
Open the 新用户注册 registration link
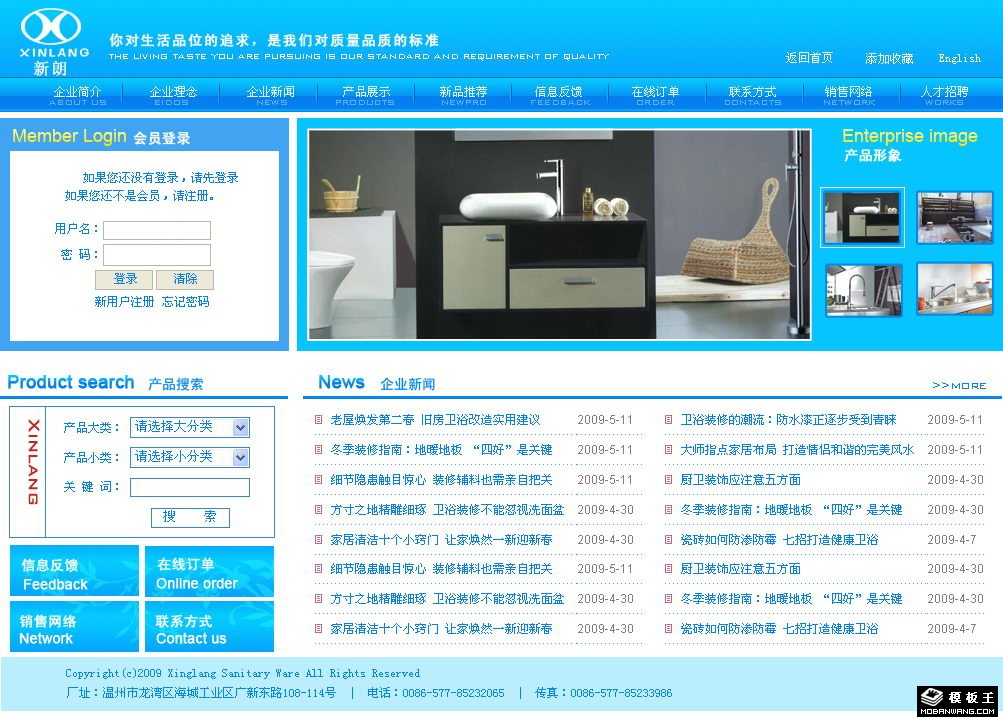[x=124, y=302]
